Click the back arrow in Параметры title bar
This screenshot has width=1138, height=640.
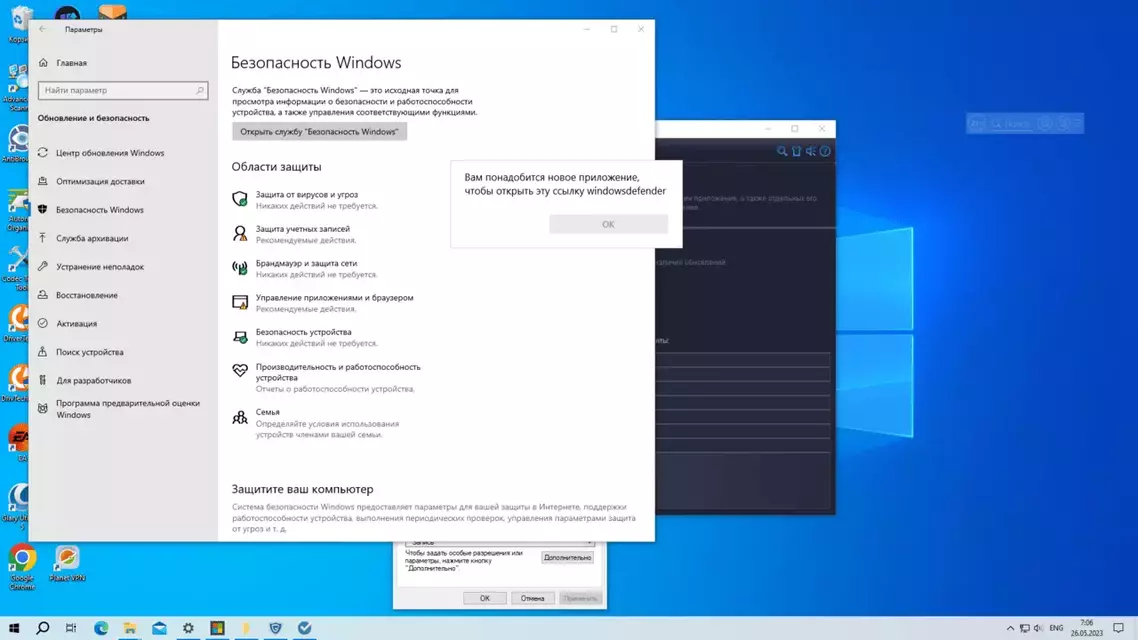click(42, 29)
